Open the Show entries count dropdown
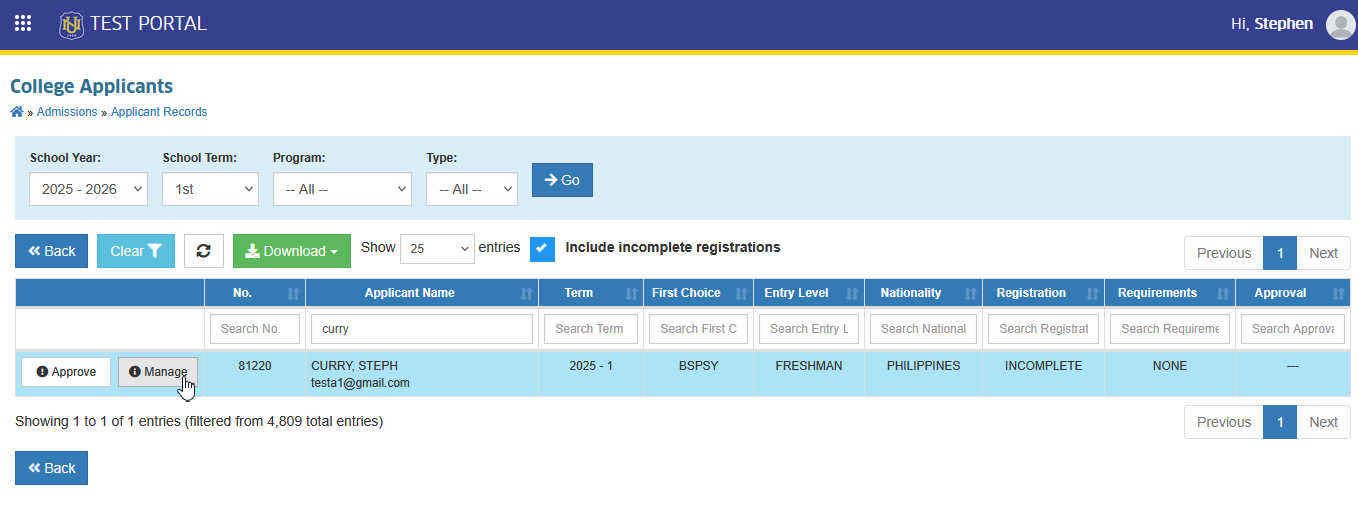Image resolution: width=1358 pixels, height=507 pixels. point(437,249)
